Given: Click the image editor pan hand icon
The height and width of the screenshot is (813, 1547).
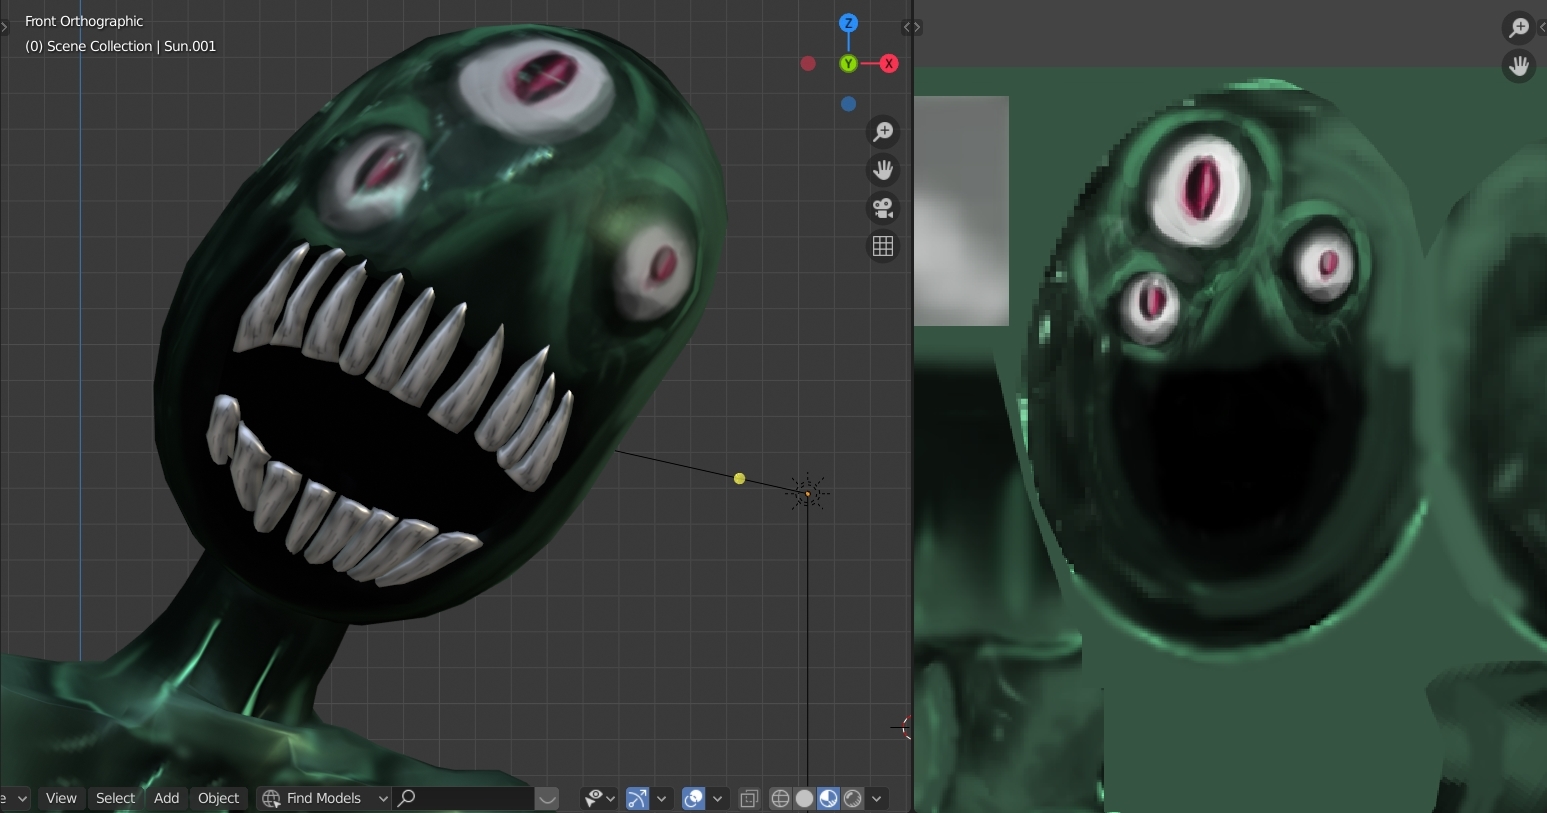Looking at the screenshot, I should pyautogui.click(x=1518, y=67).
